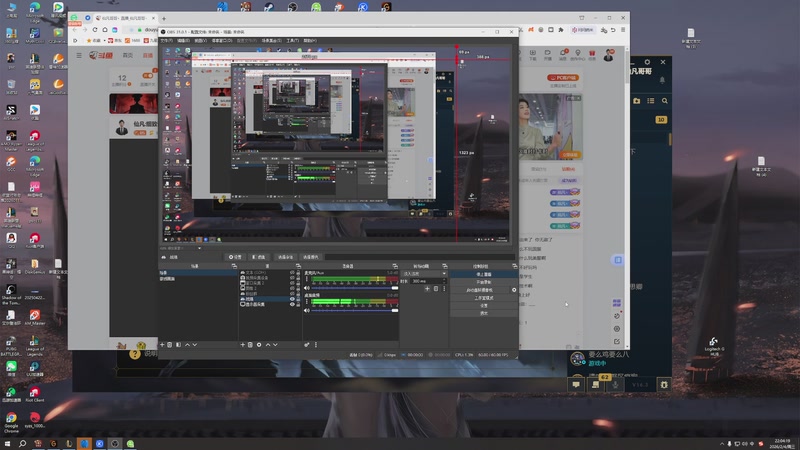The height and width of the screenshot is (450, 800).
Task: Open virtual camera settings gear
Action: (x=514, y=290)
